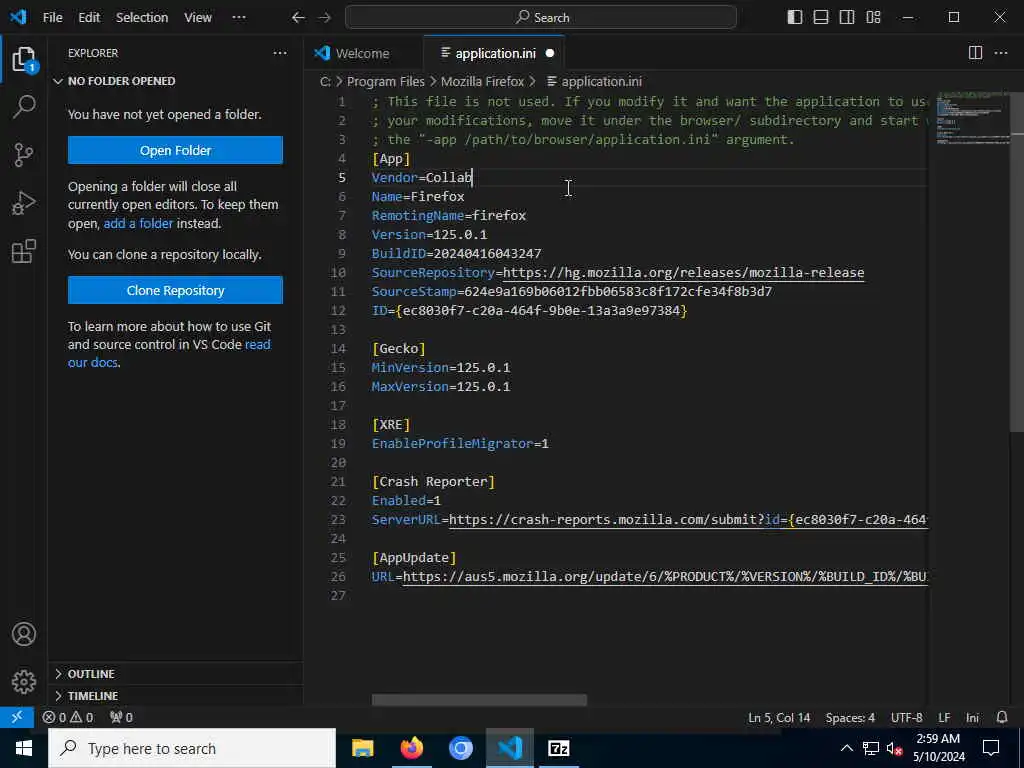The height and width of the screenshot is (768, 1024).
Task: Open the Source Control view
Action: click(24, 155)
